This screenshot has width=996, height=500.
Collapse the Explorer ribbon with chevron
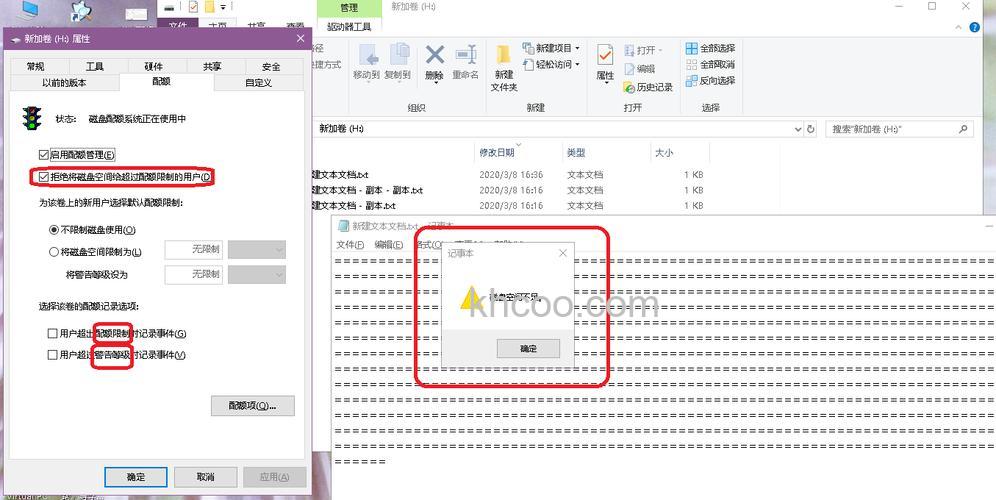pyautogui.click(x=959, y=27)
